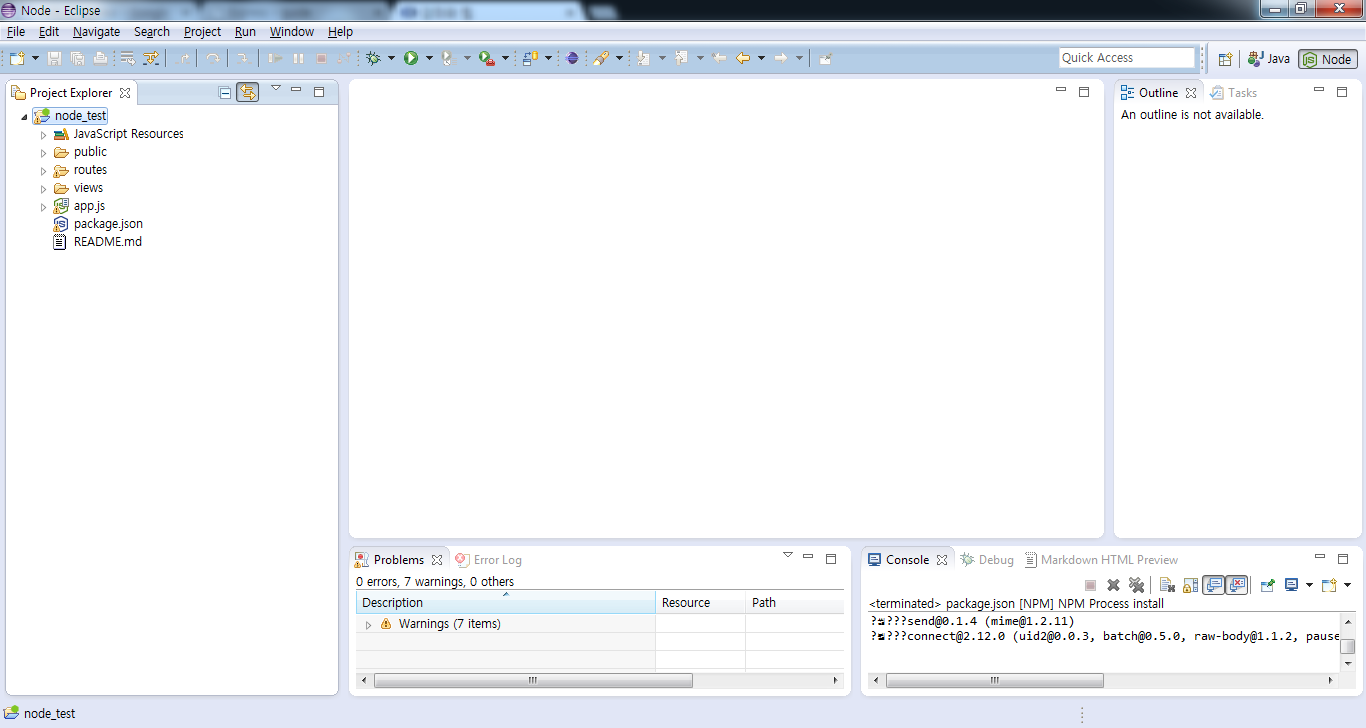The width and height of the screenshot is (1366, 728).
Task: Open the Debug button dropdown arrow
Action: tap(391, 58)
